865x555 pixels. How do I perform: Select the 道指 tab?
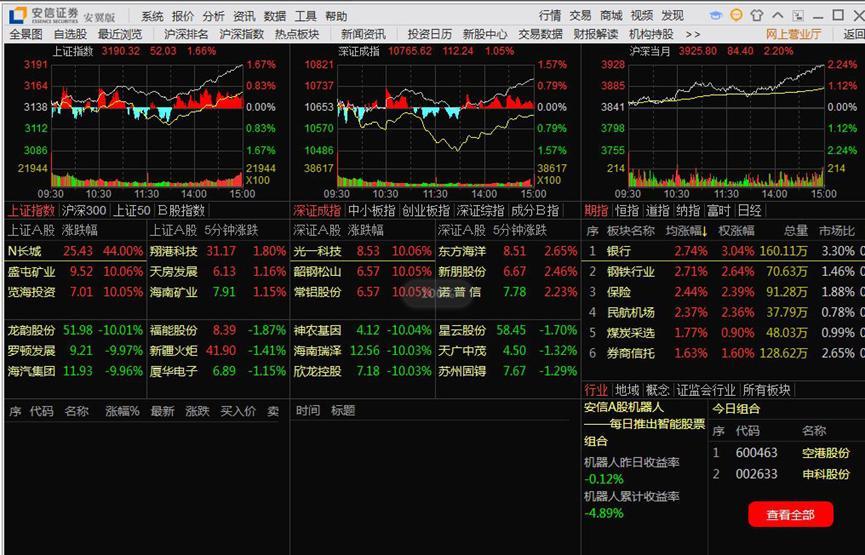pyautogui.click(x=657, y=210)
